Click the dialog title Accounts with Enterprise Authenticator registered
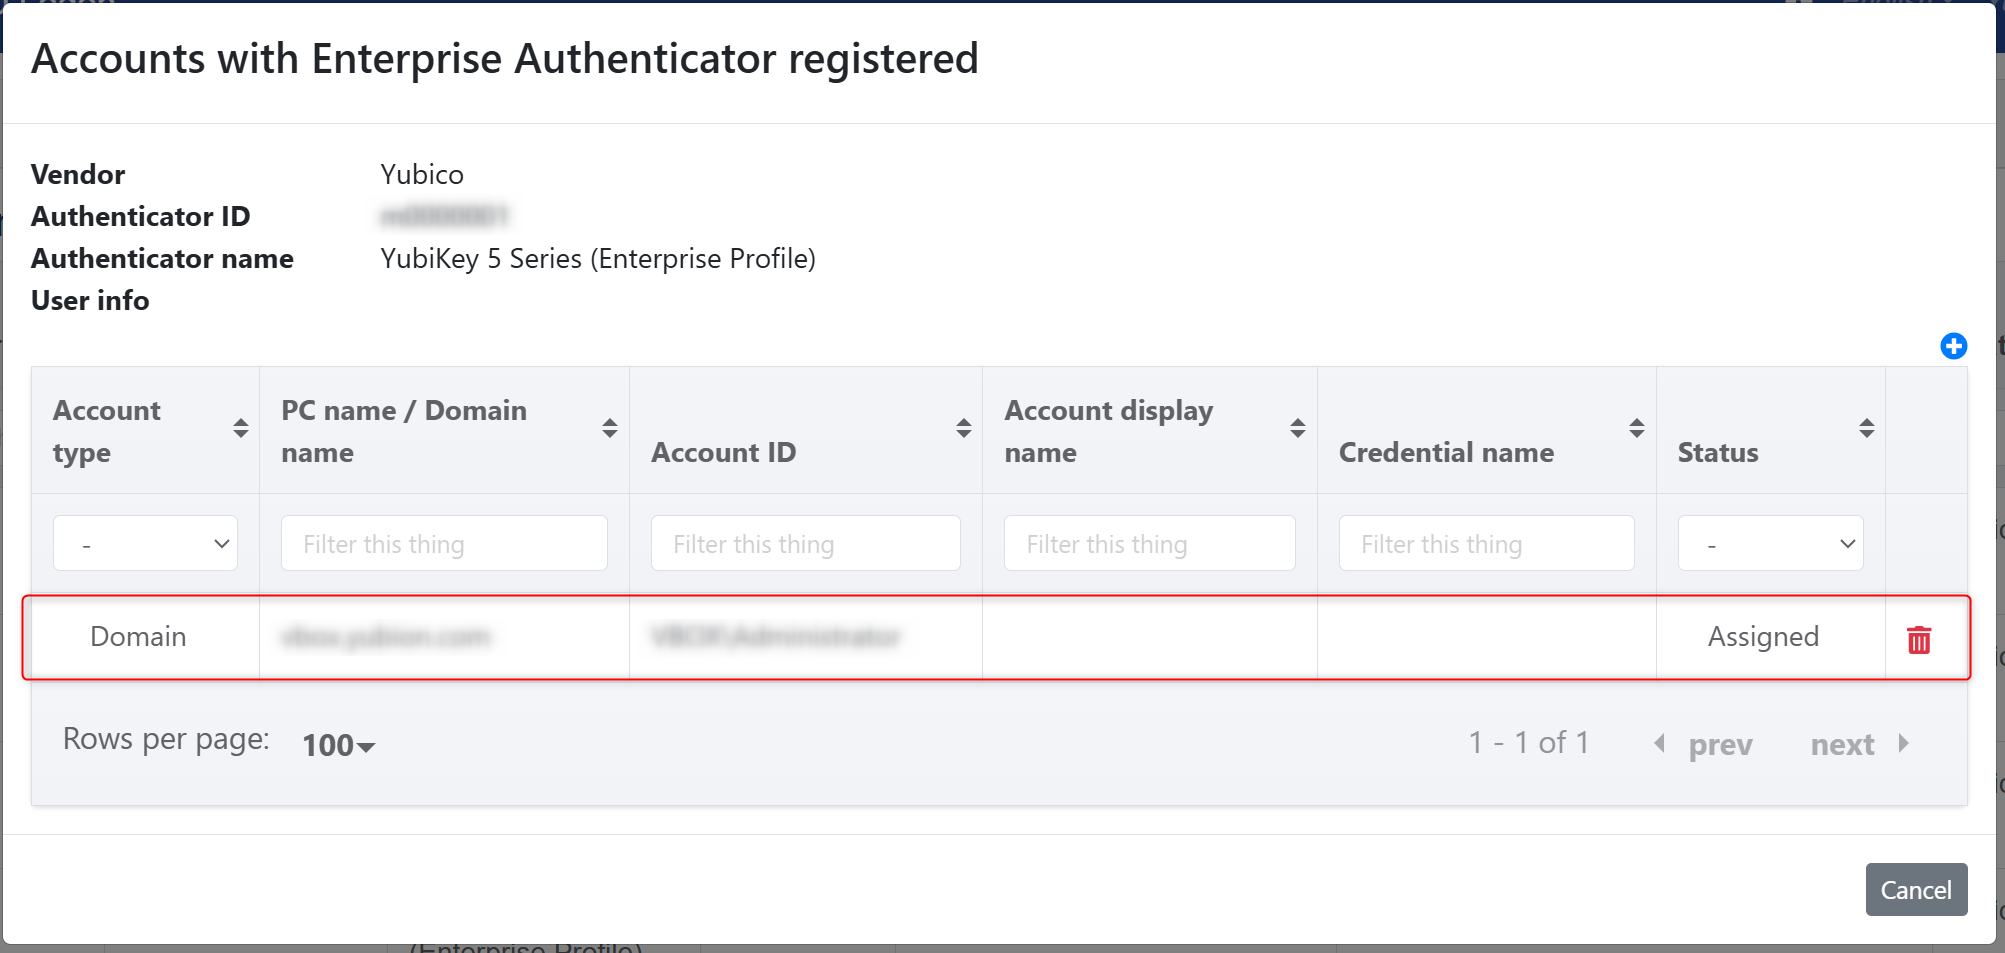This screenshot has width=2005, height=953. 505,58
